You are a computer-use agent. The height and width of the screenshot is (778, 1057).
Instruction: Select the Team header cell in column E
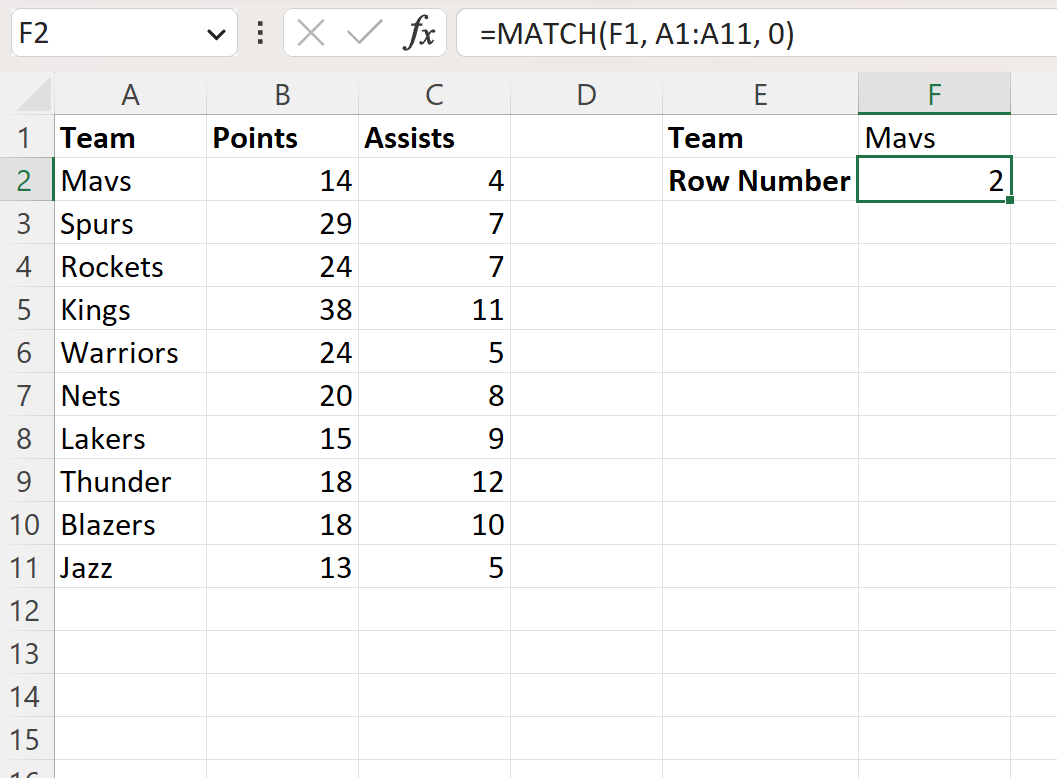[x=760, y=137]
